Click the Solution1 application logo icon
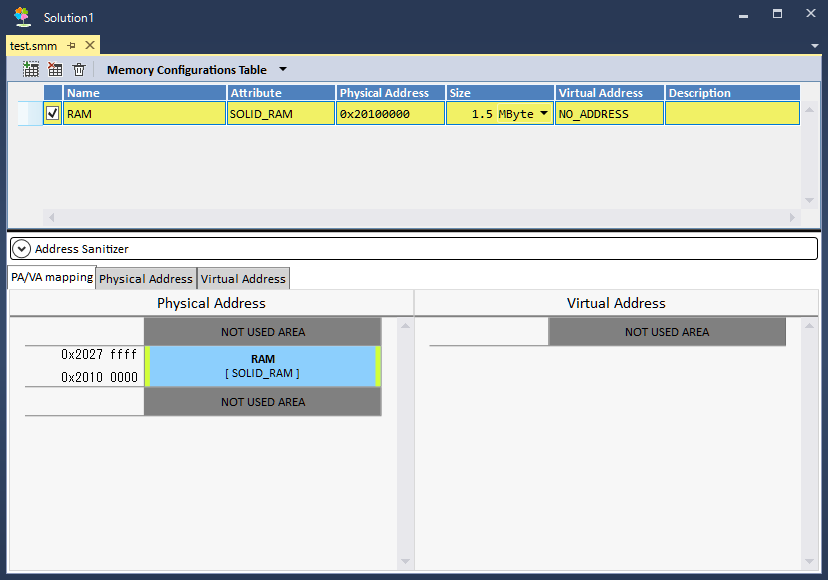828x580 pixels. pyautogui.click(x=23, y=17)
